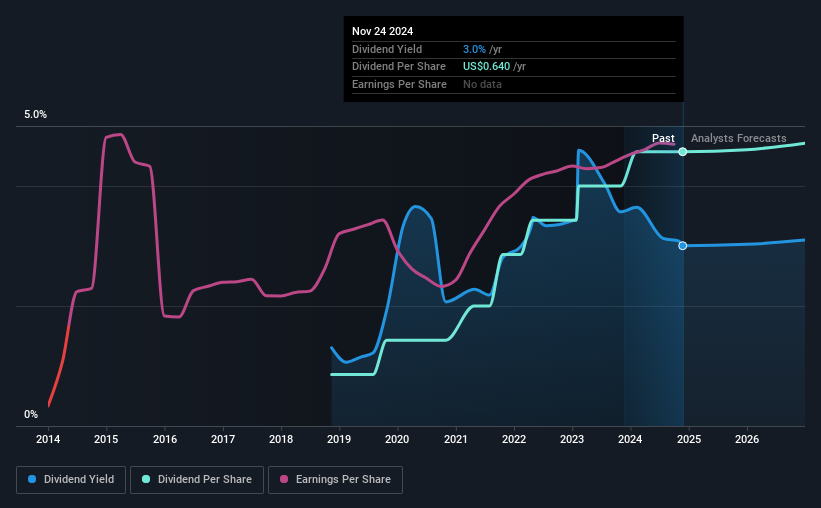
Task: Select the teal Dividend Per Share marker point
Action: click(683, 152)
